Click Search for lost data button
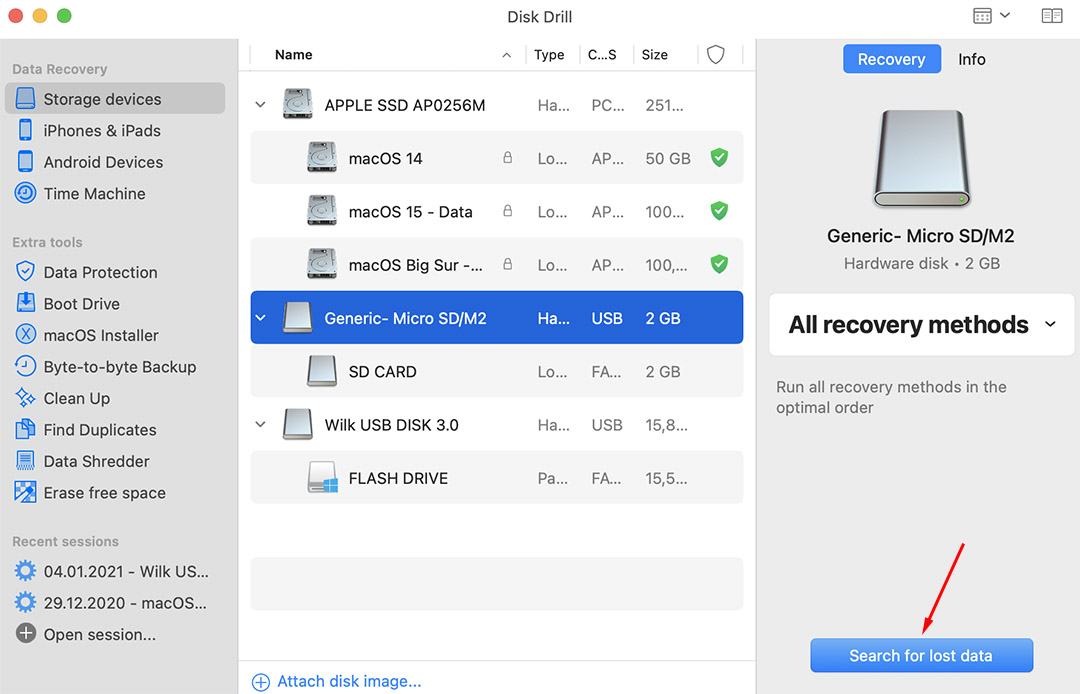1080x694 pixels. [x=922, y=655]
